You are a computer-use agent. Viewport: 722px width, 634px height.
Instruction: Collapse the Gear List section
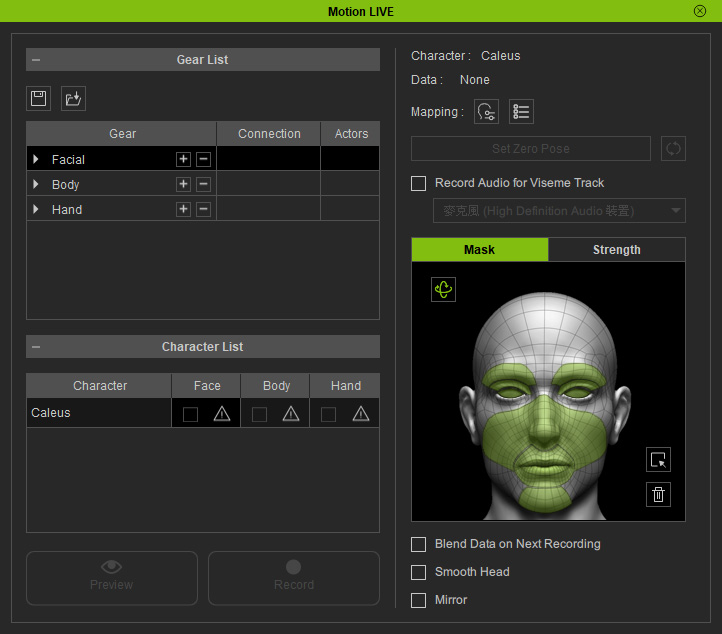click(x=36, y=60)
